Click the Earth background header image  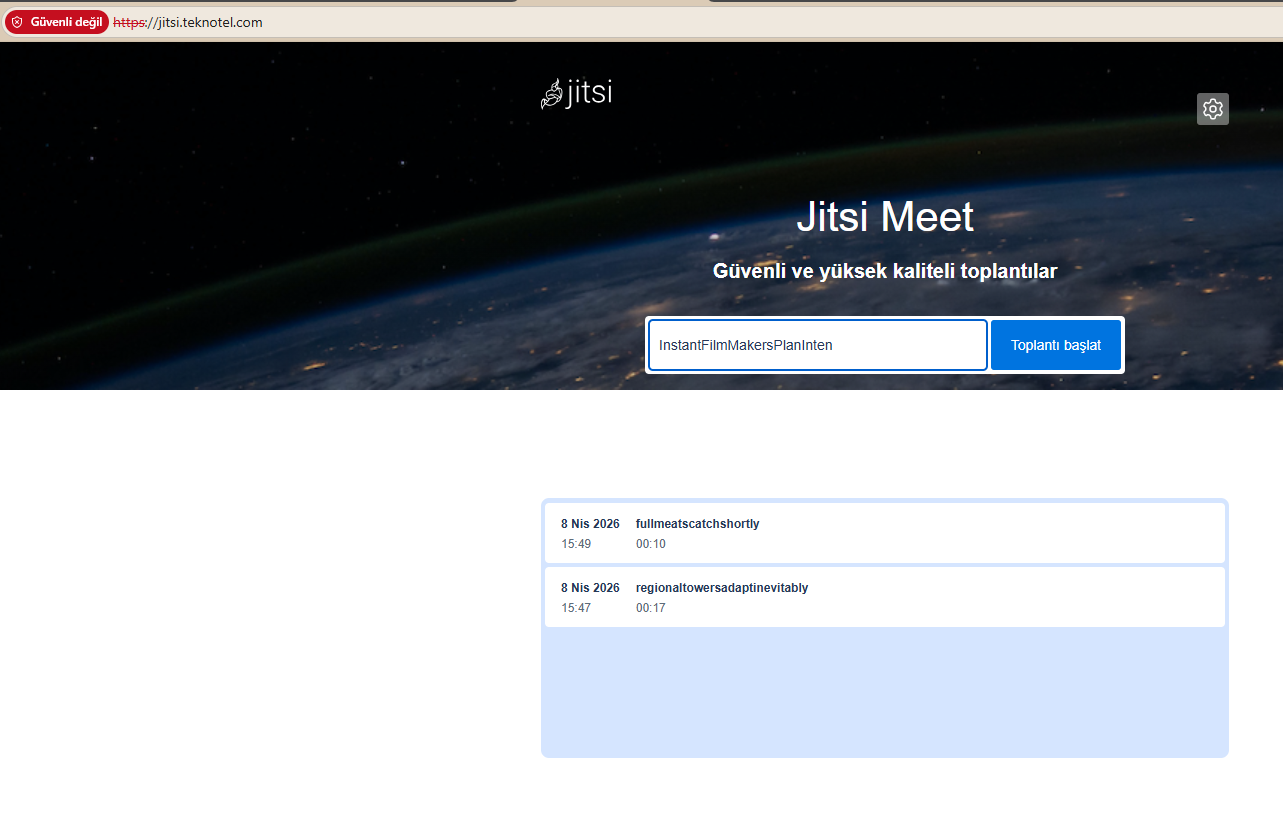(300, 250)
